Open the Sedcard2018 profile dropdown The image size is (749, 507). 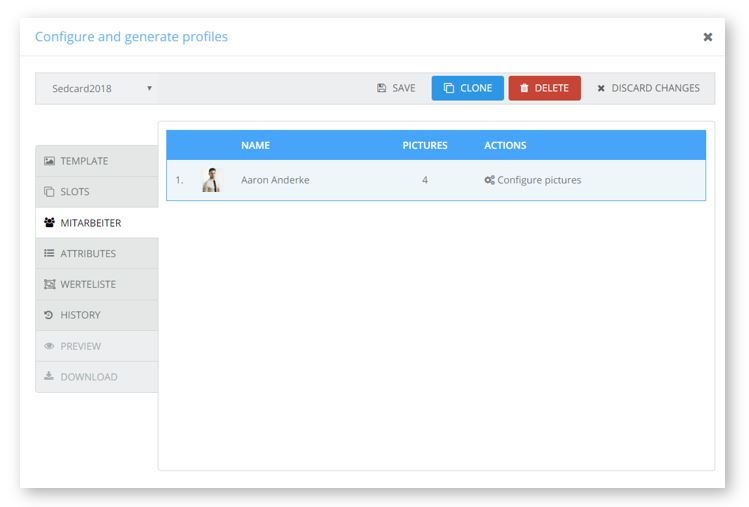pos(97,88)
